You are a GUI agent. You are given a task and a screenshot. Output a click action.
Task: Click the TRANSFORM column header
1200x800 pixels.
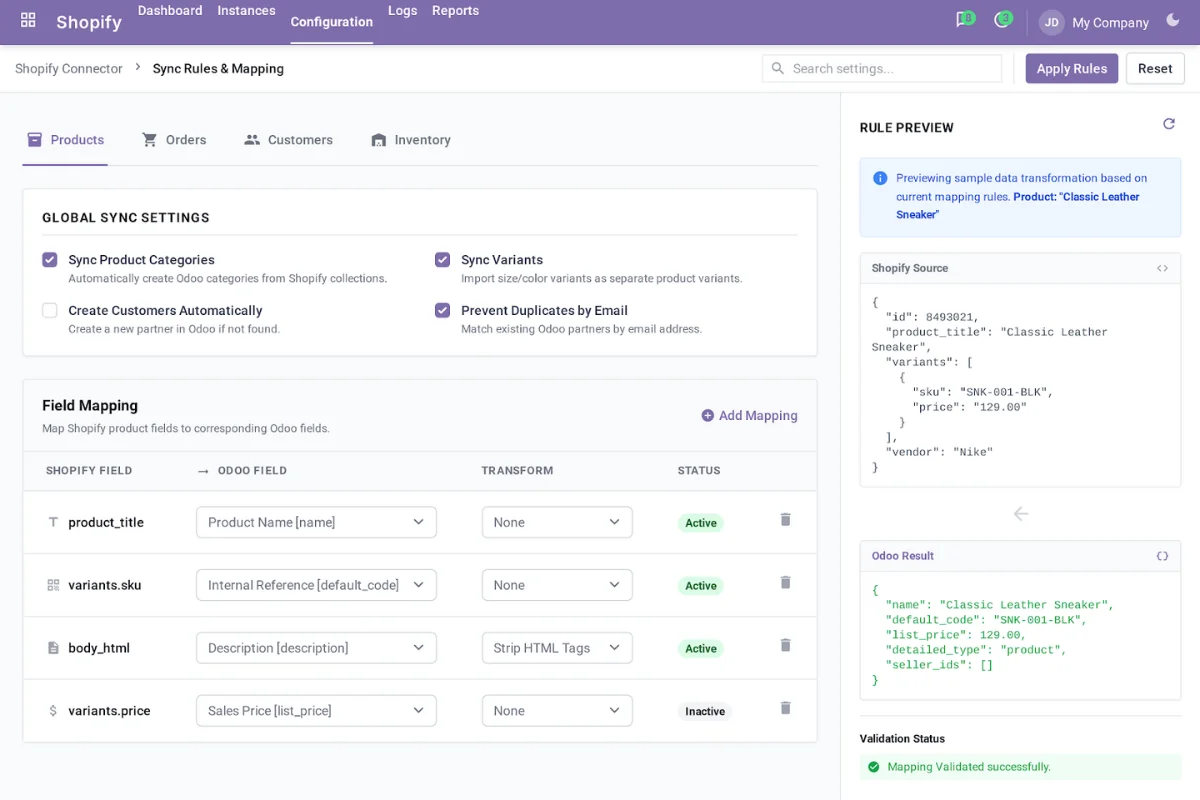coord(517,470)
